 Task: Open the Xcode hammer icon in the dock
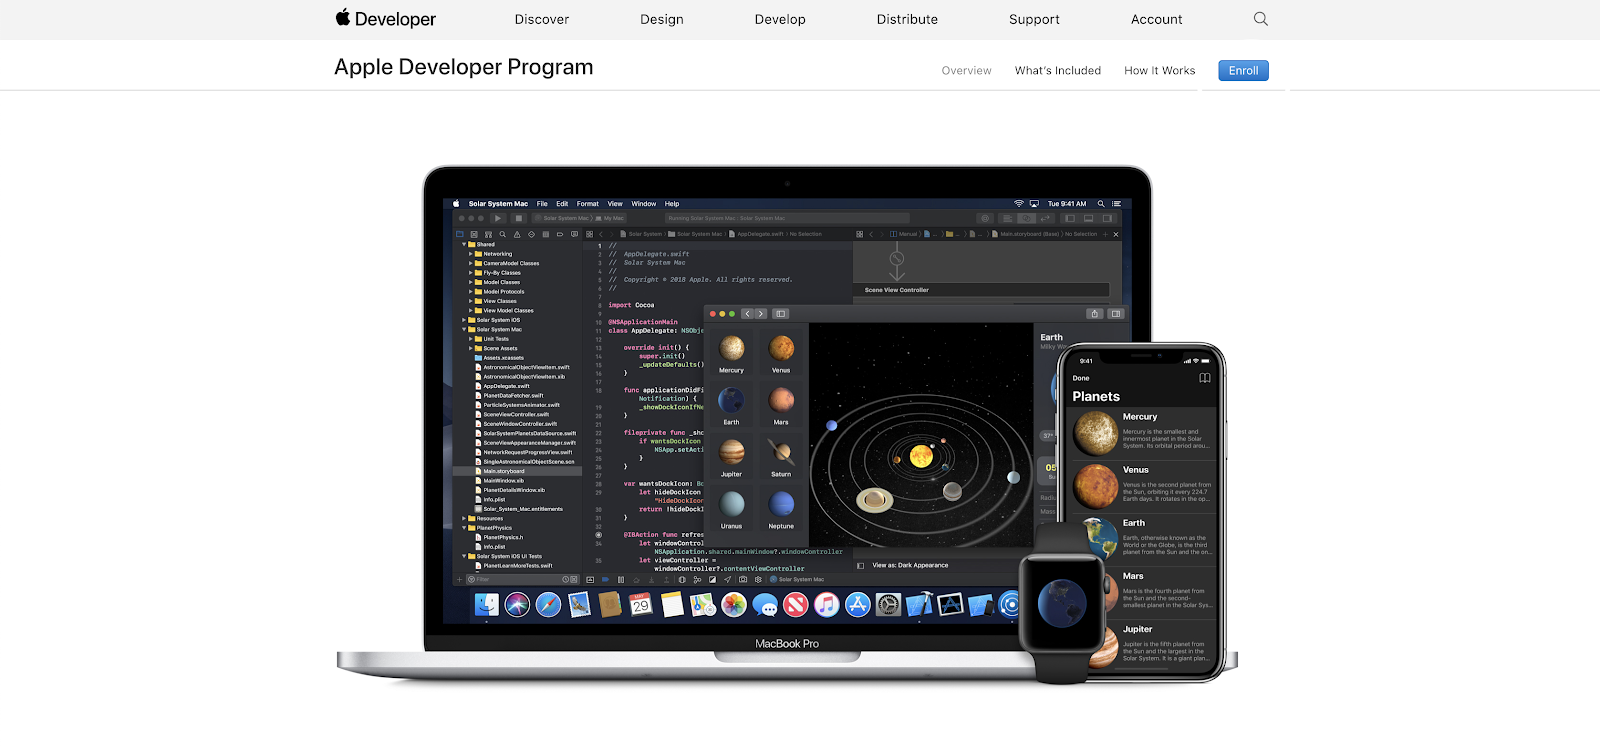[x=919, y=604]
